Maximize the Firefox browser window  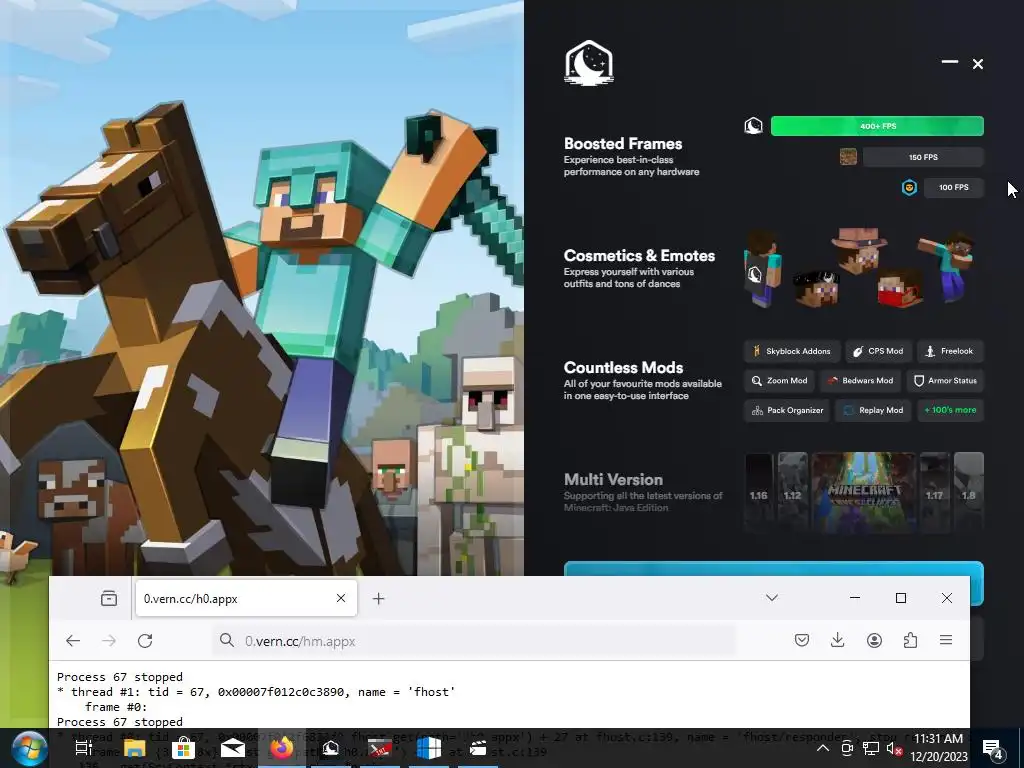pyautogui.click(x=901, y=598)
